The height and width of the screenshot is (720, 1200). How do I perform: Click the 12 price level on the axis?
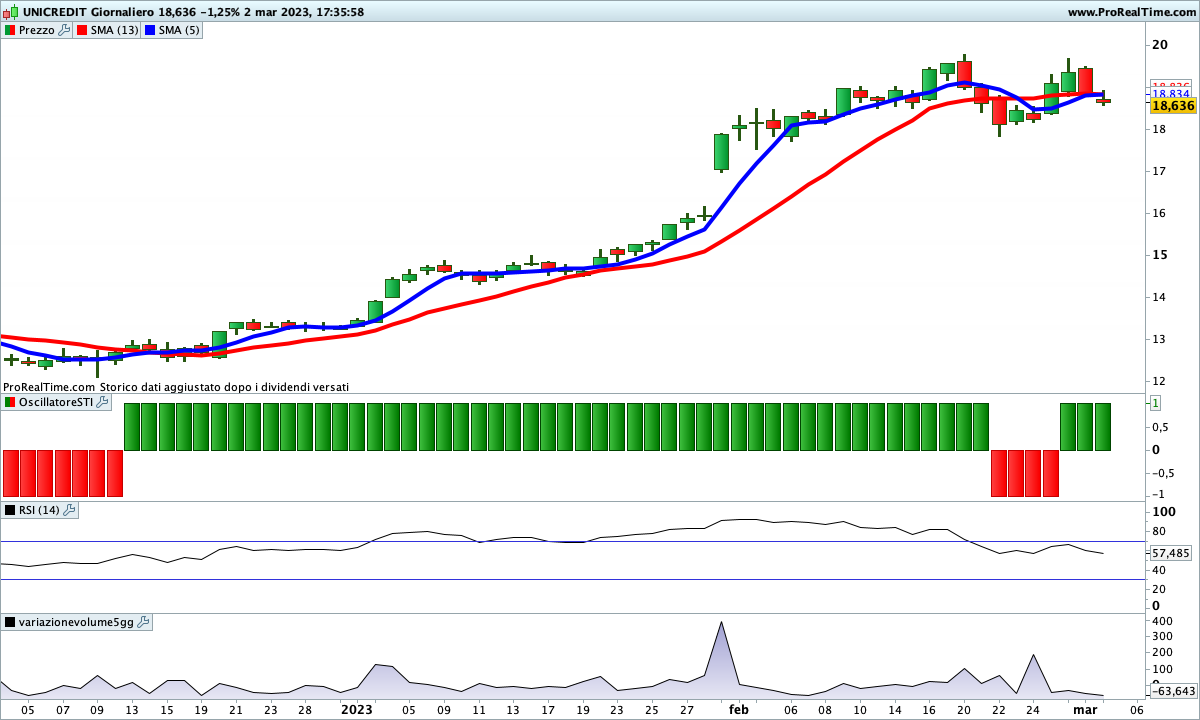coord(1159,381)
